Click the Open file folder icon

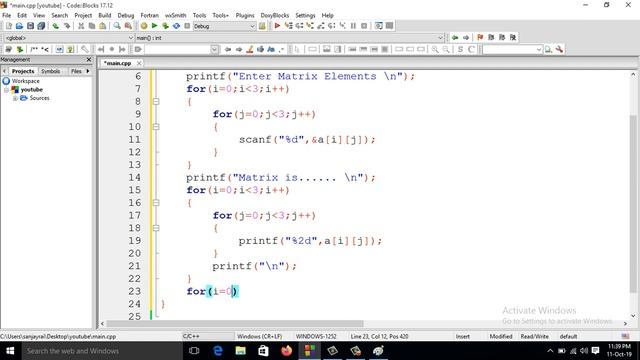(x=19, y=26)
